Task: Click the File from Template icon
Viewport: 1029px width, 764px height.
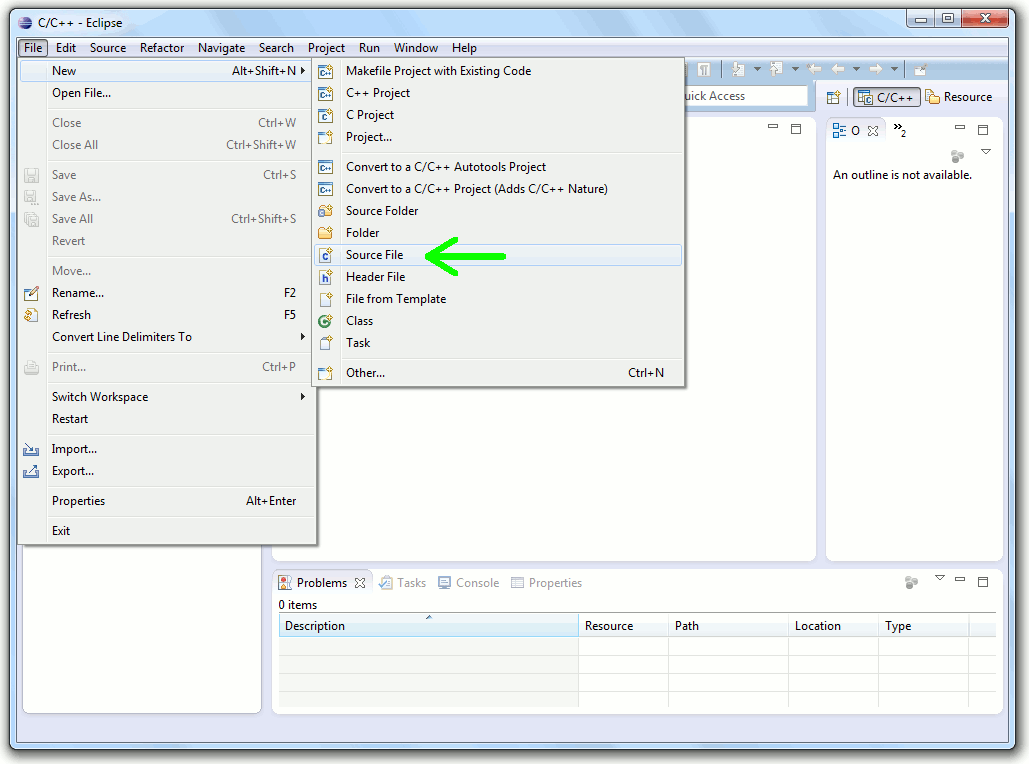Action: click(x=326, y=299)
